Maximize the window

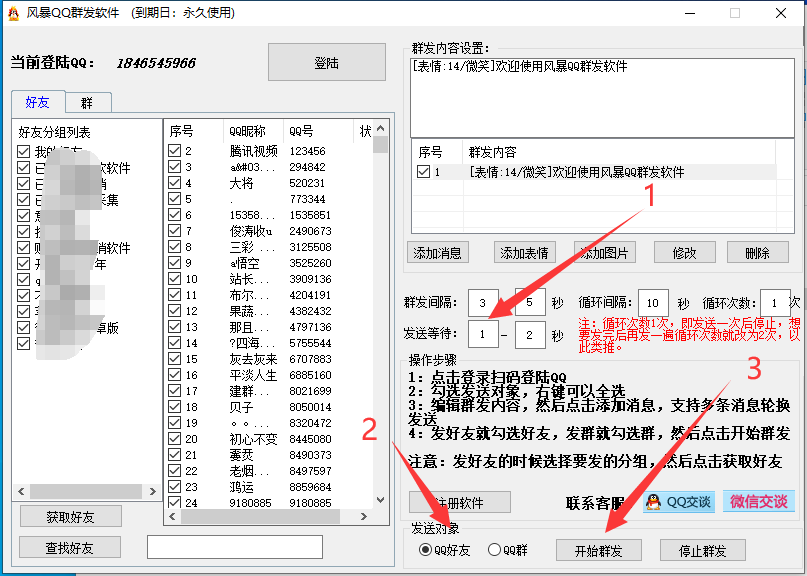[x=735, y=13]
